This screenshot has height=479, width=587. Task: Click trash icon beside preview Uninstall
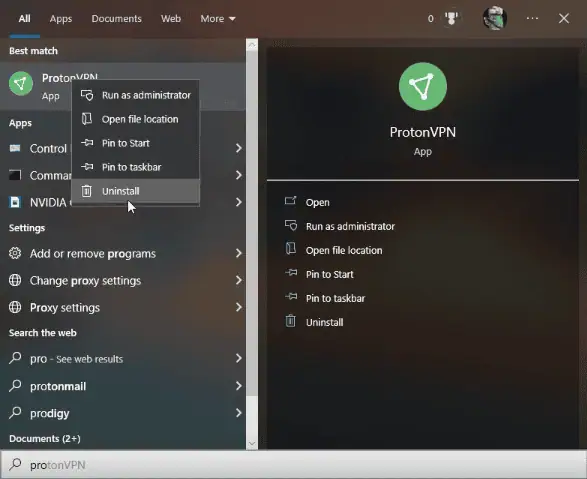click(x=291, y=321)
